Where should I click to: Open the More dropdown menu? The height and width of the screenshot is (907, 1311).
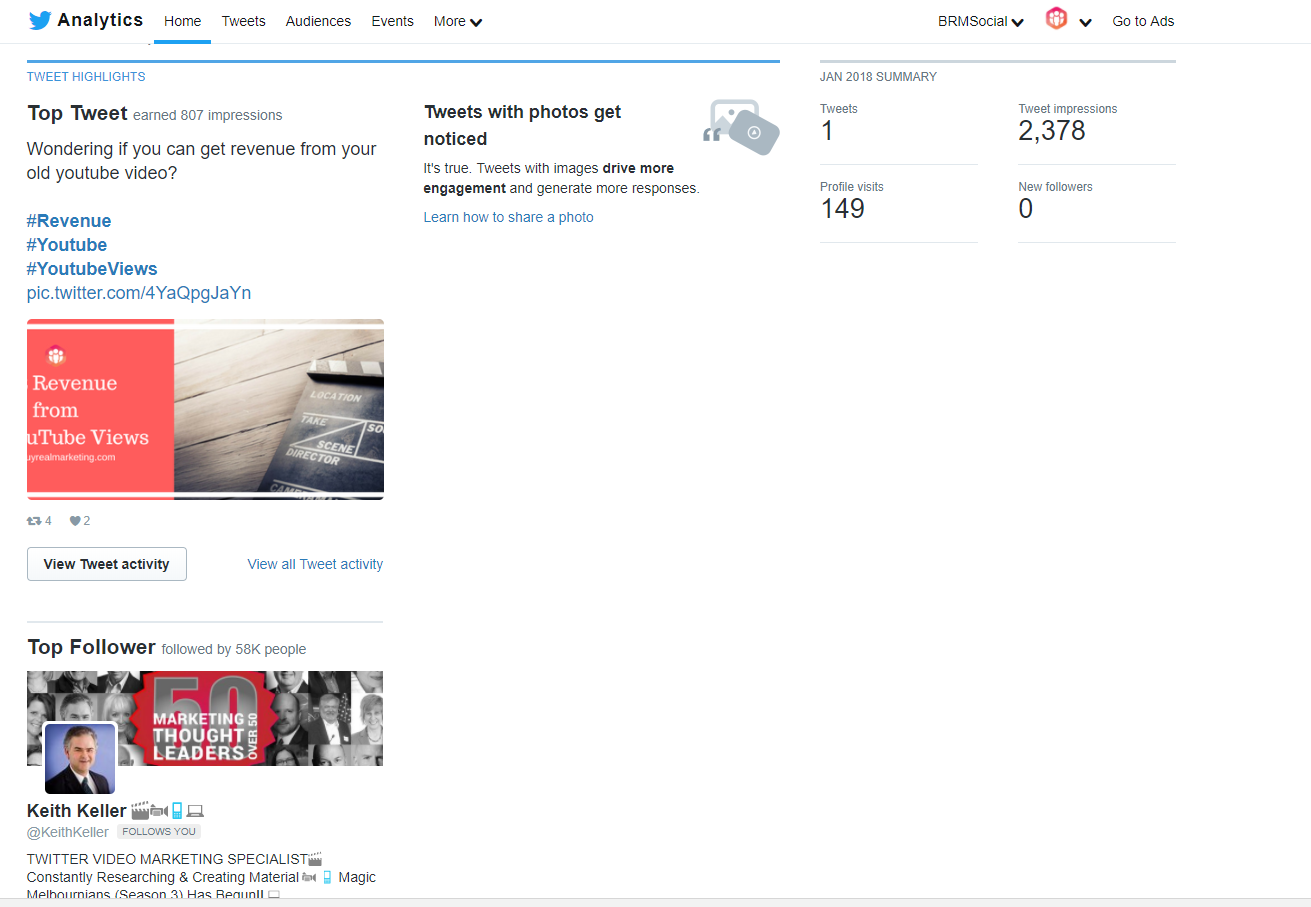click(x=458, y=21)
